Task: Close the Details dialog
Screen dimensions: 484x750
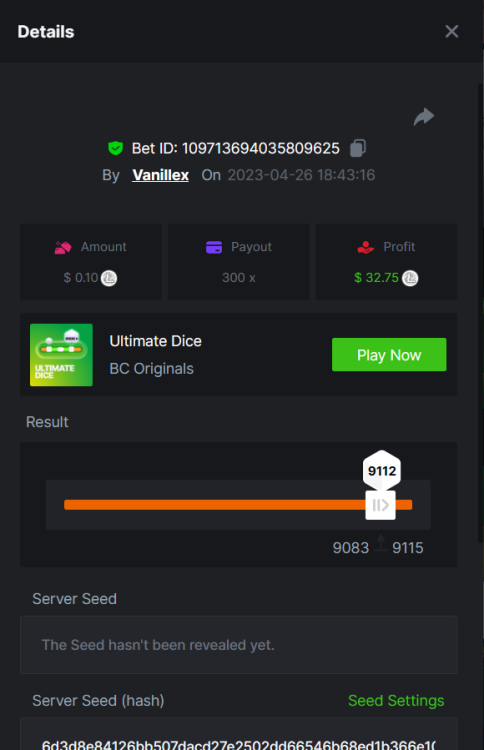Action: [x=451, y=32]
